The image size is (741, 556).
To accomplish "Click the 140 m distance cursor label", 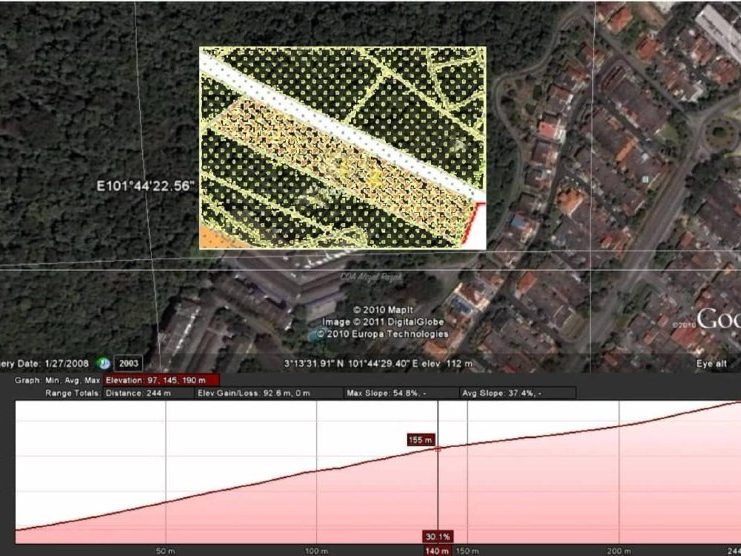I will [438, 551].
